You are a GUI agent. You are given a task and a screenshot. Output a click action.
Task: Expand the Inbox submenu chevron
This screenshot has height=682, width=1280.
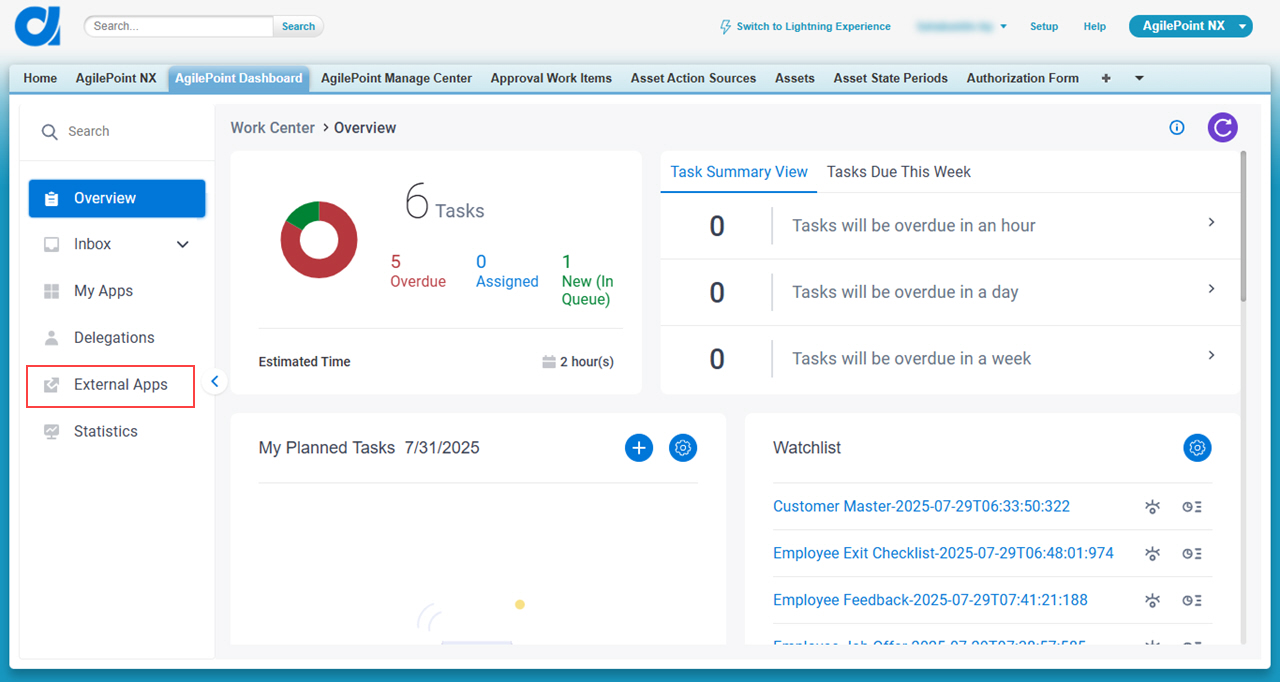[x=183, y=245]
